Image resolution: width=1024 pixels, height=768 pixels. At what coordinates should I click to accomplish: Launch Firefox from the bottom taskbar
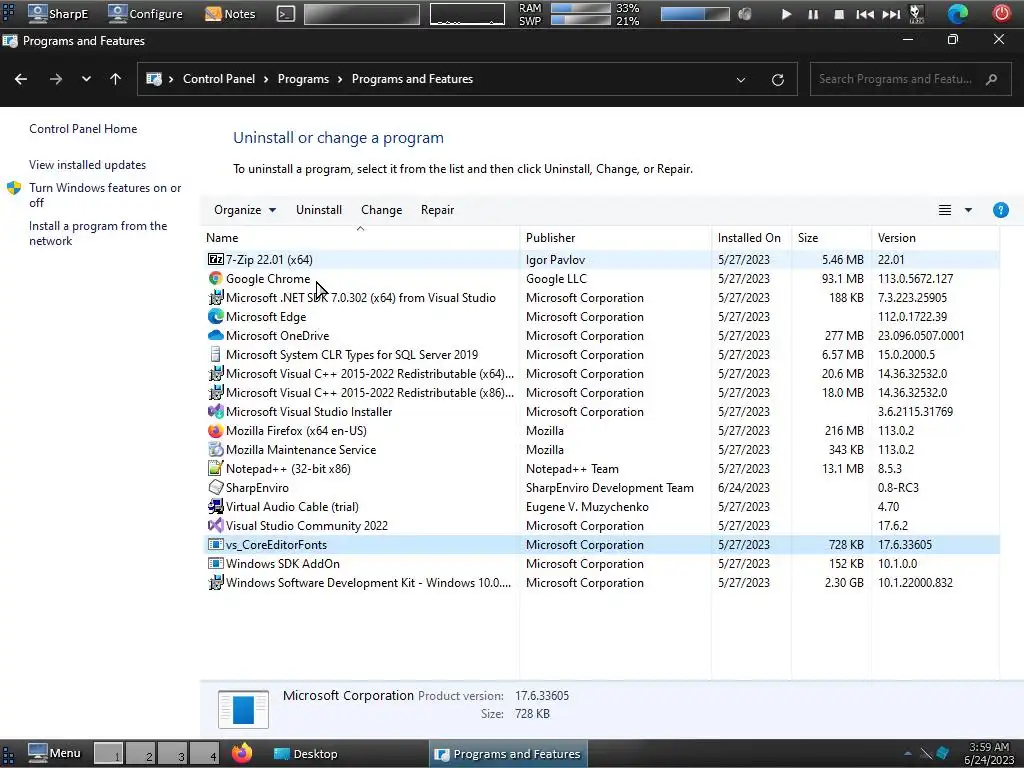[242, 753]
